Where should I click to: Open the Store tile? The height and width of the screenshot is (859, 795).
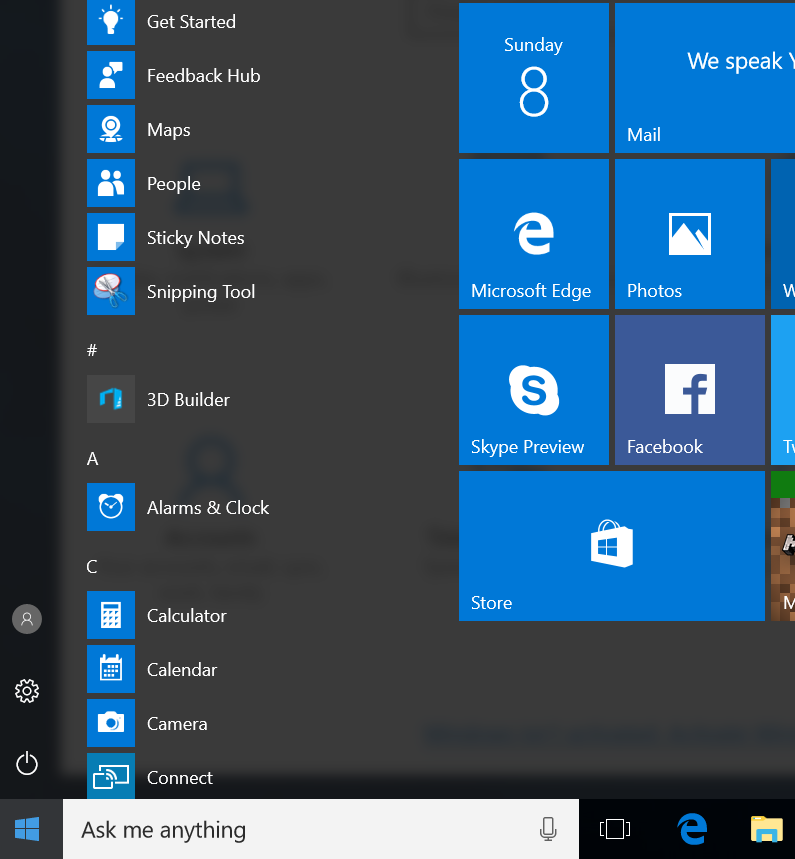612,546
